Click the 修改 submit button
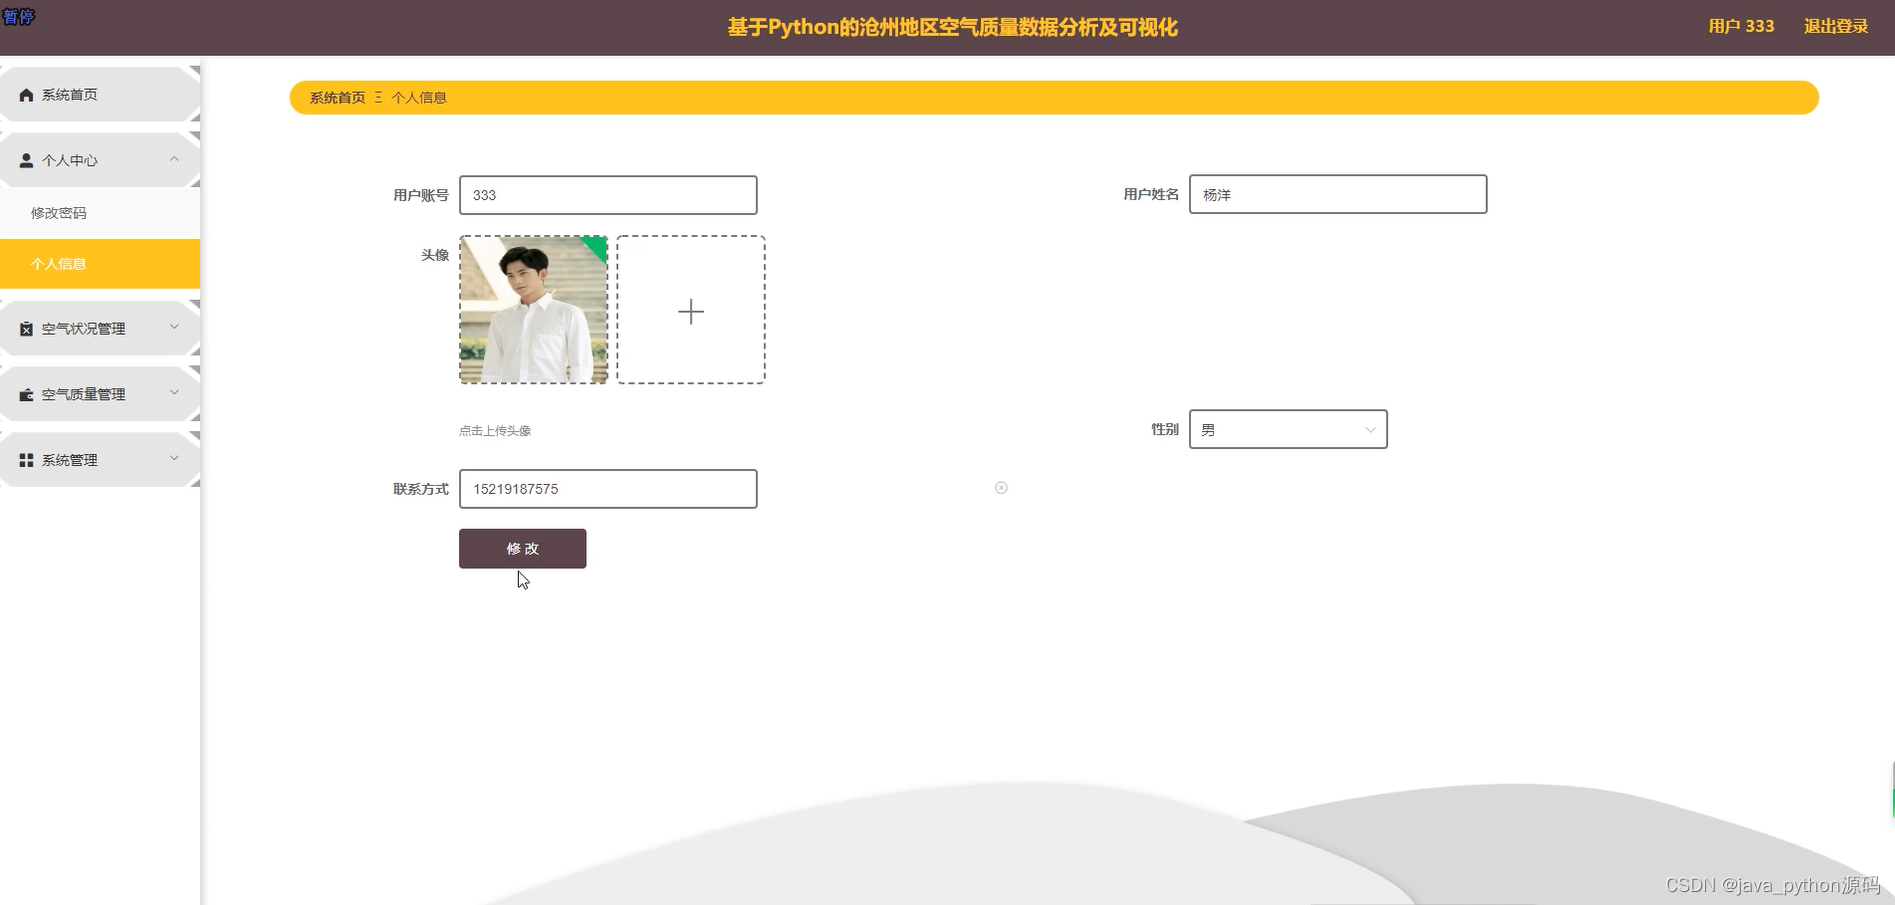Image resolution: width=1895 pixels, height=905 pixels. tap(522, 549)
